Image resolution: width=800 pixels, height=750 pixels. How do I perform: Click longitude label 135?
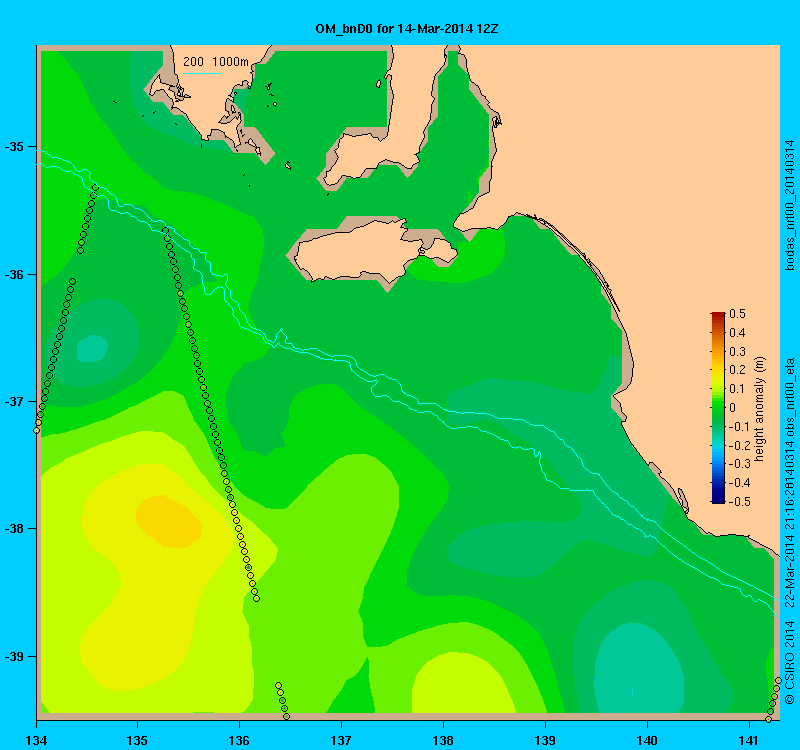click(137, 740)
